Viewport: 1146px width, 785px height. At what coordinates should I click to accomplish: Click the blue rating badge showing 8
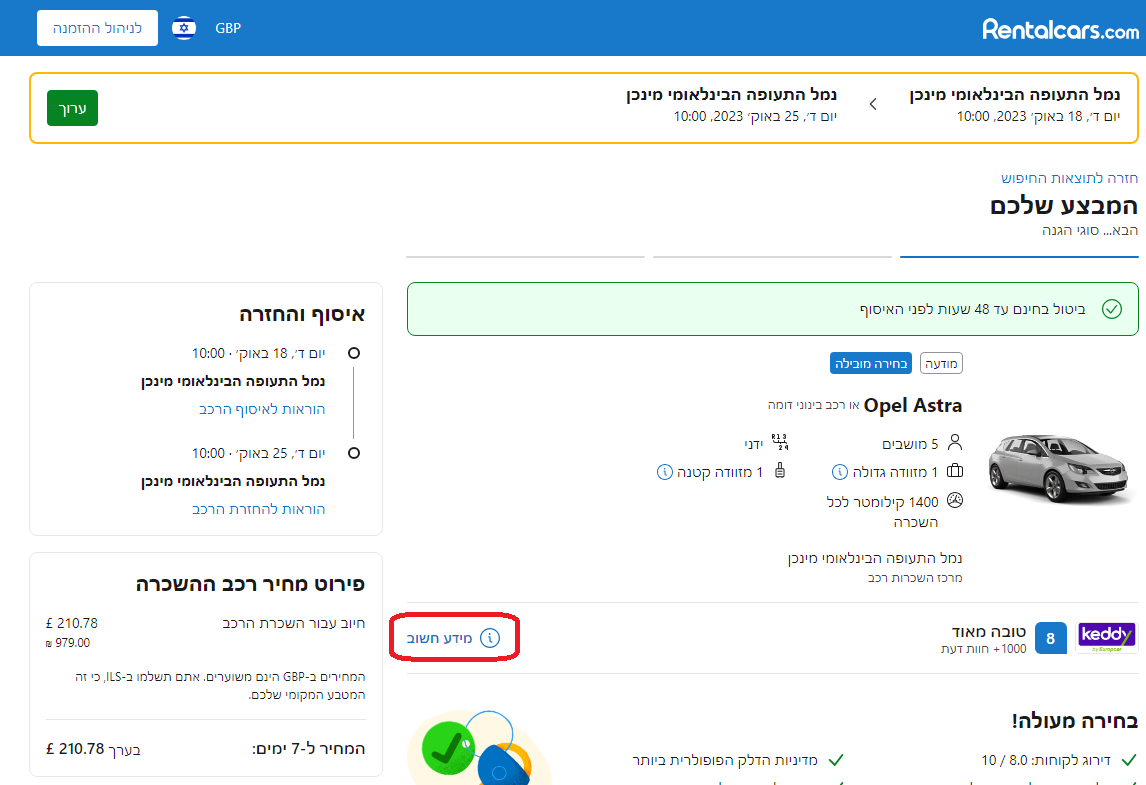(1050, 638)
